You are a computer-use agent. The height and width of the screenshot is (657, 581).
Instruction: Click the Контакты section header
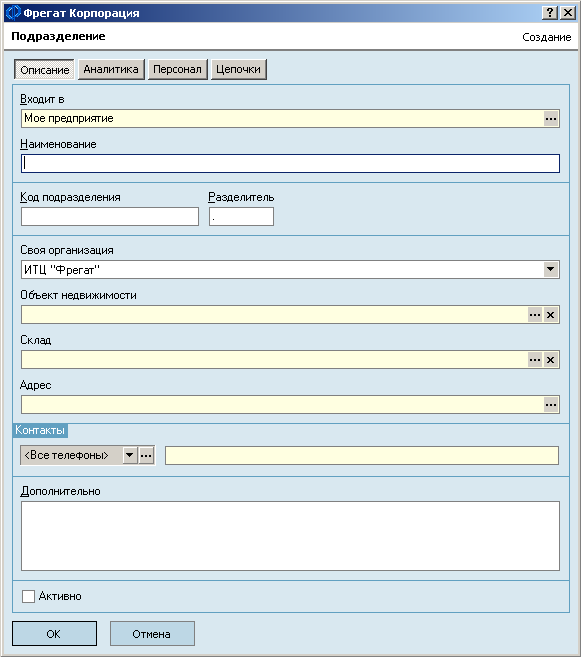point(40,430)
